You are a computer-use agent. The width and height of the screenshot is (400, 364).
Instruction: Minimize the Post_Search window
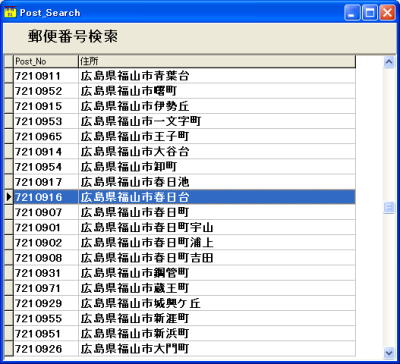[352, 13]
